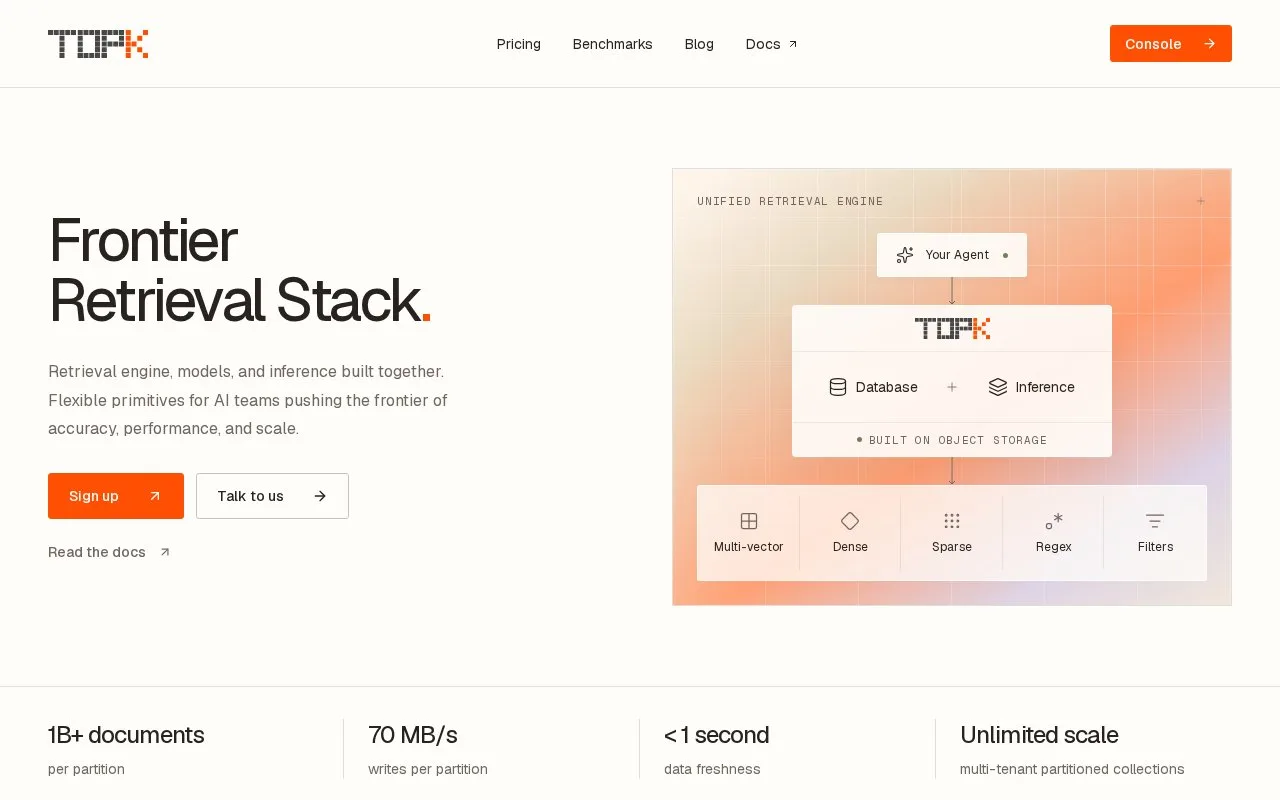
Task: Click the "< 1 second" stat
Action: tap(717, 735)
